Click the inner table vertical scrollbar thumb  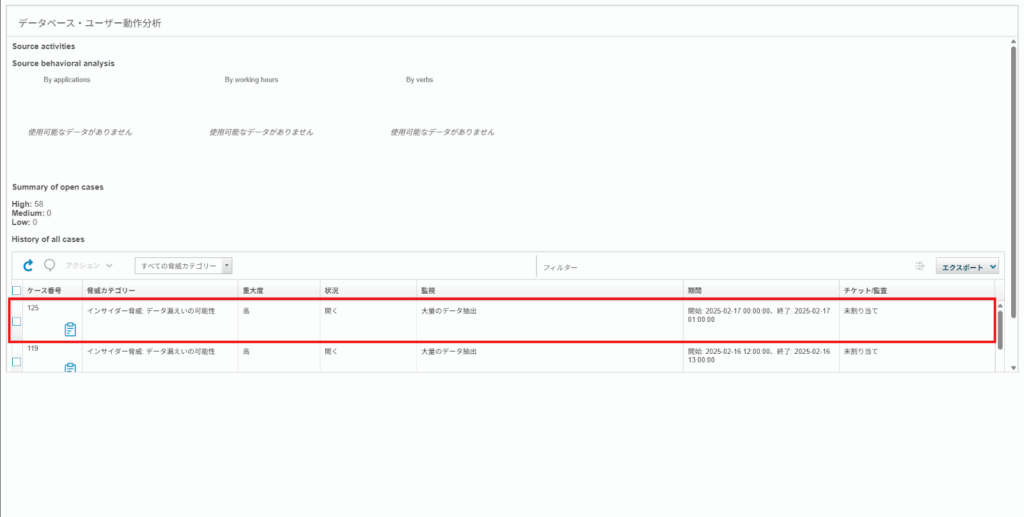1000,329
